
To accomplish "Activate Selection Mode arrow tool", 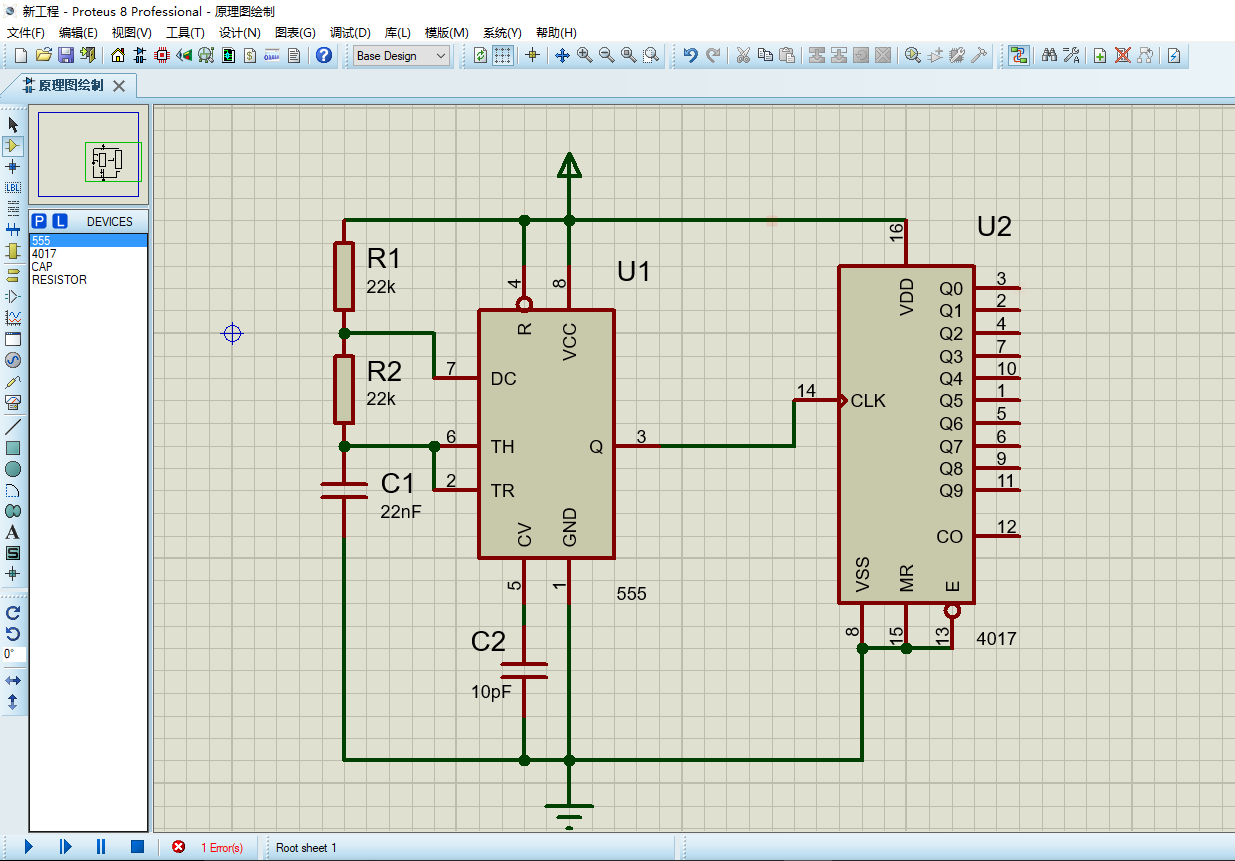I will [13, 124].
